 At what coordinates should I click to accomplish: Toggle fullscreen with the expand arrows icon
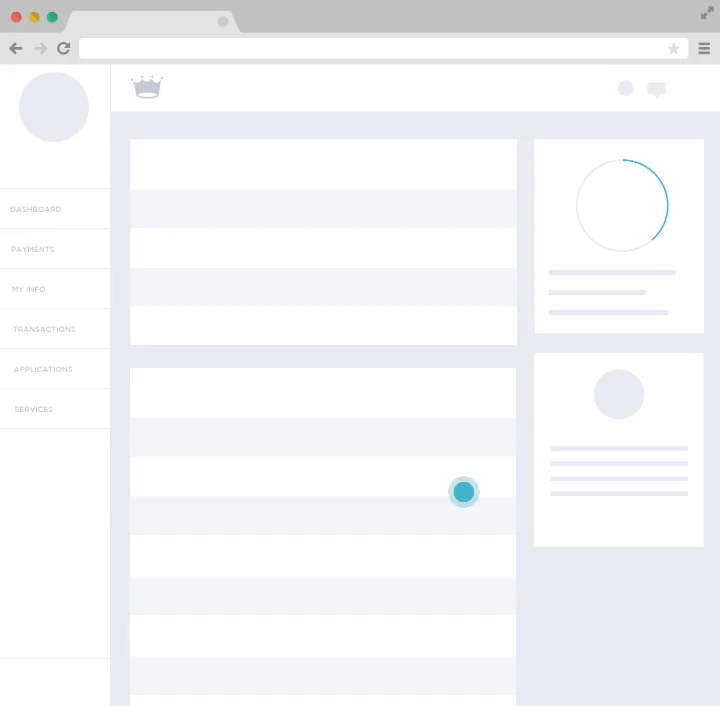point(707,13)
